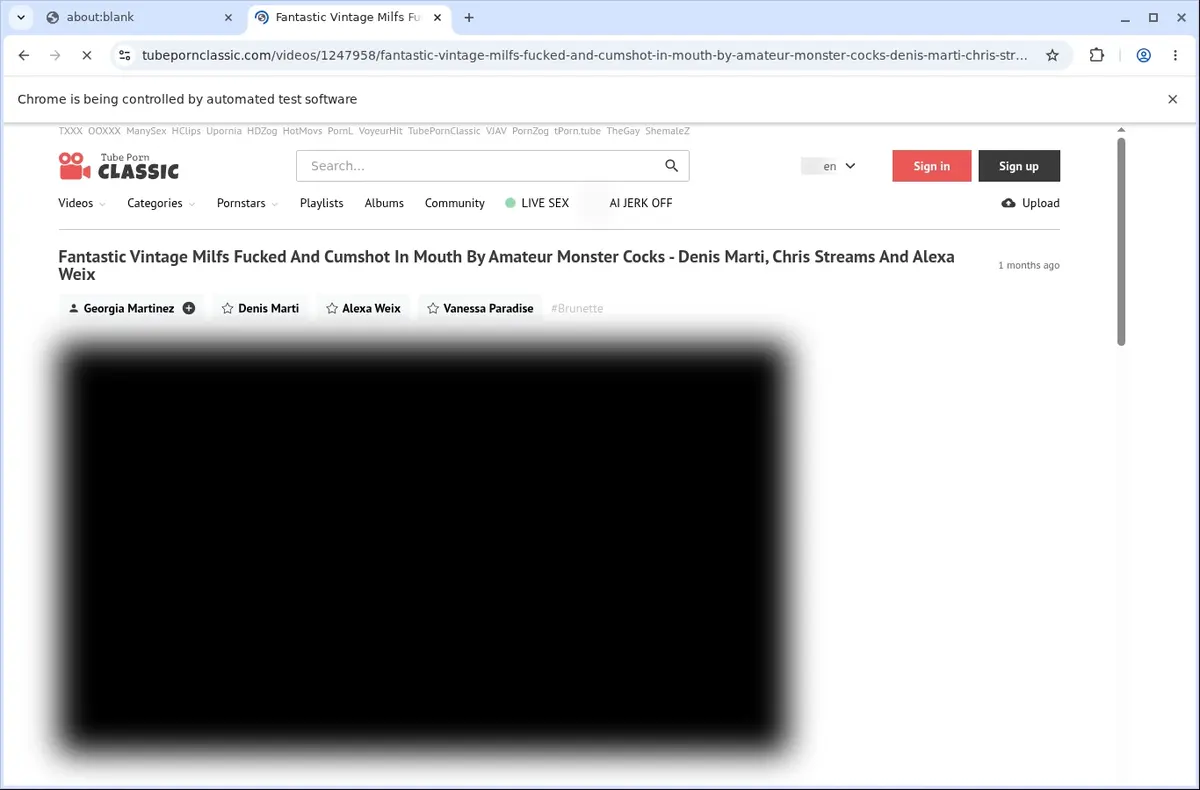Maximize the Chrome window

click(x=1153, y=17)
